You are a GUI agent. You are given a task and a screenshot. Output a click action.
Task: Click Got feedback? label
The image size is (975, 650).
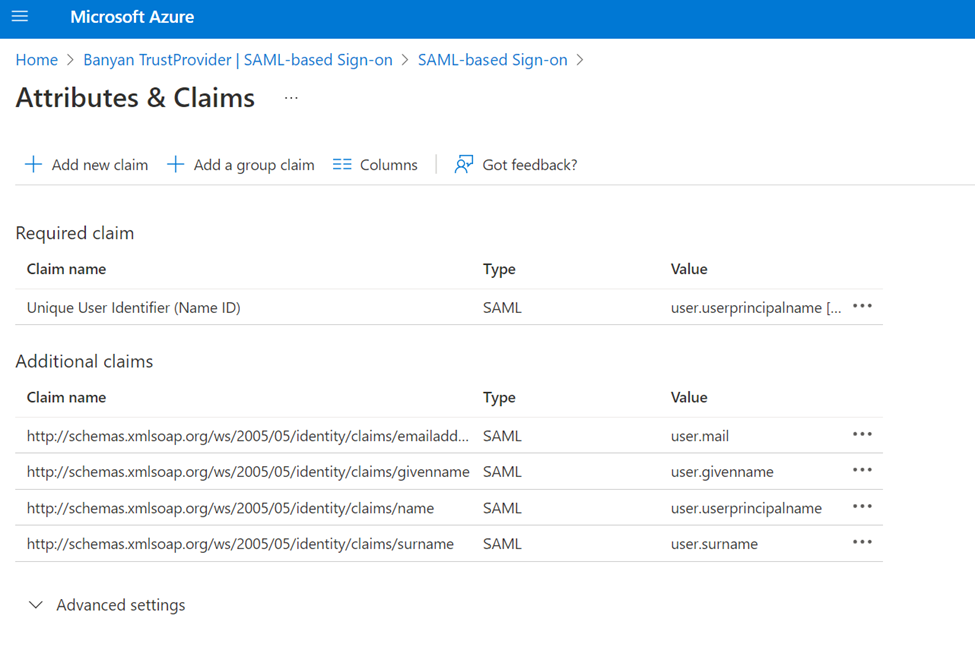pyautogui.click(x=530, y=165)
